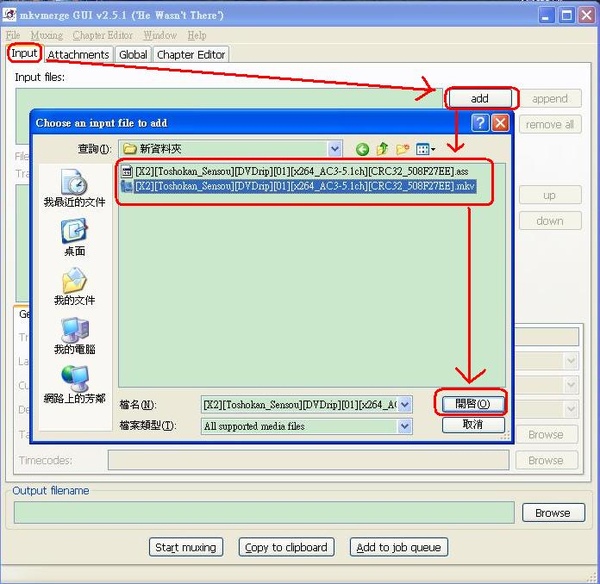Click Start muxing button
The height and width of the screenshot is (584, 600).
[x=186, y=547]
